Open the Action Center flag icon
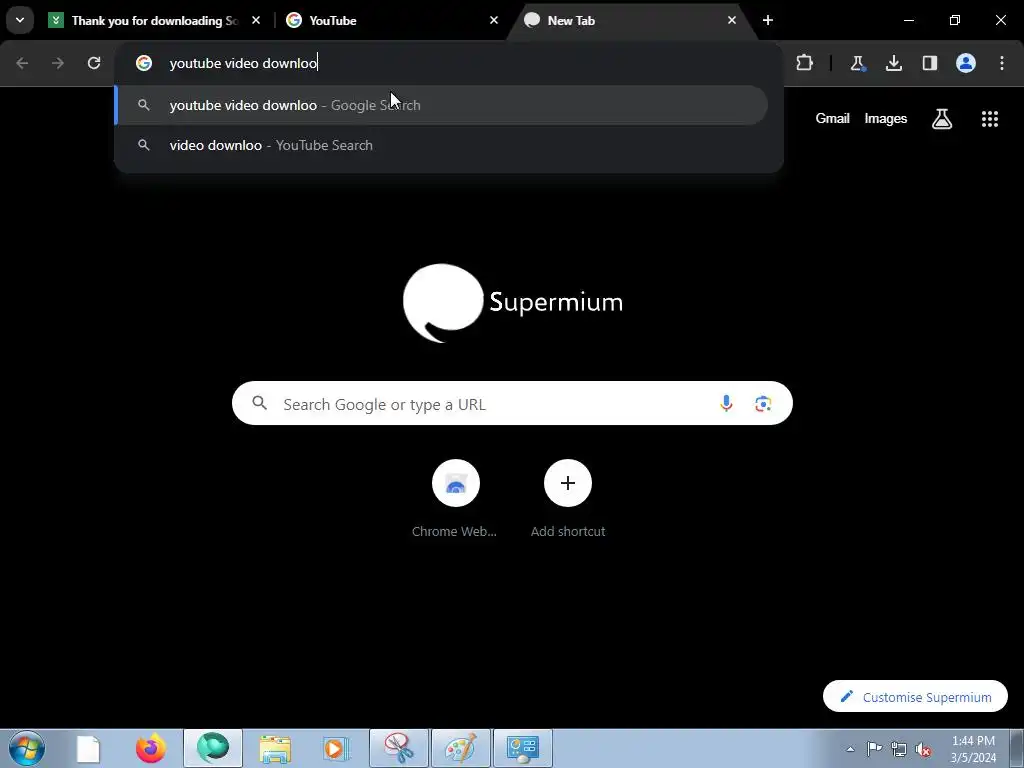 click(874, 749)
